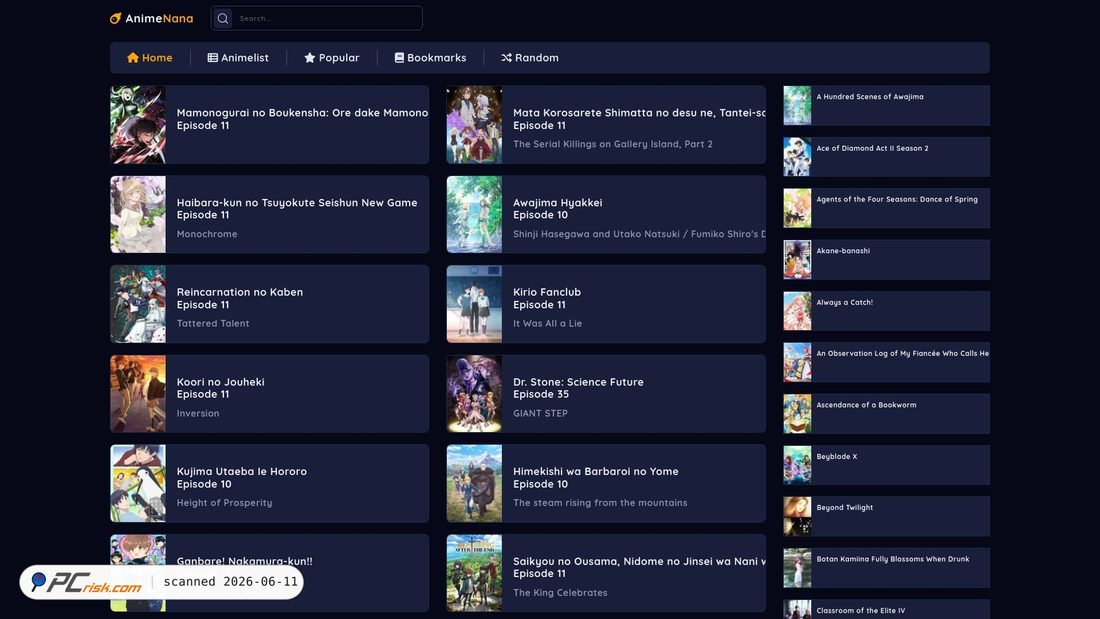Click the 'Monochrome' episode subtitle
The height and width of the screenshot is (619, 1100).
click(207, 234)
